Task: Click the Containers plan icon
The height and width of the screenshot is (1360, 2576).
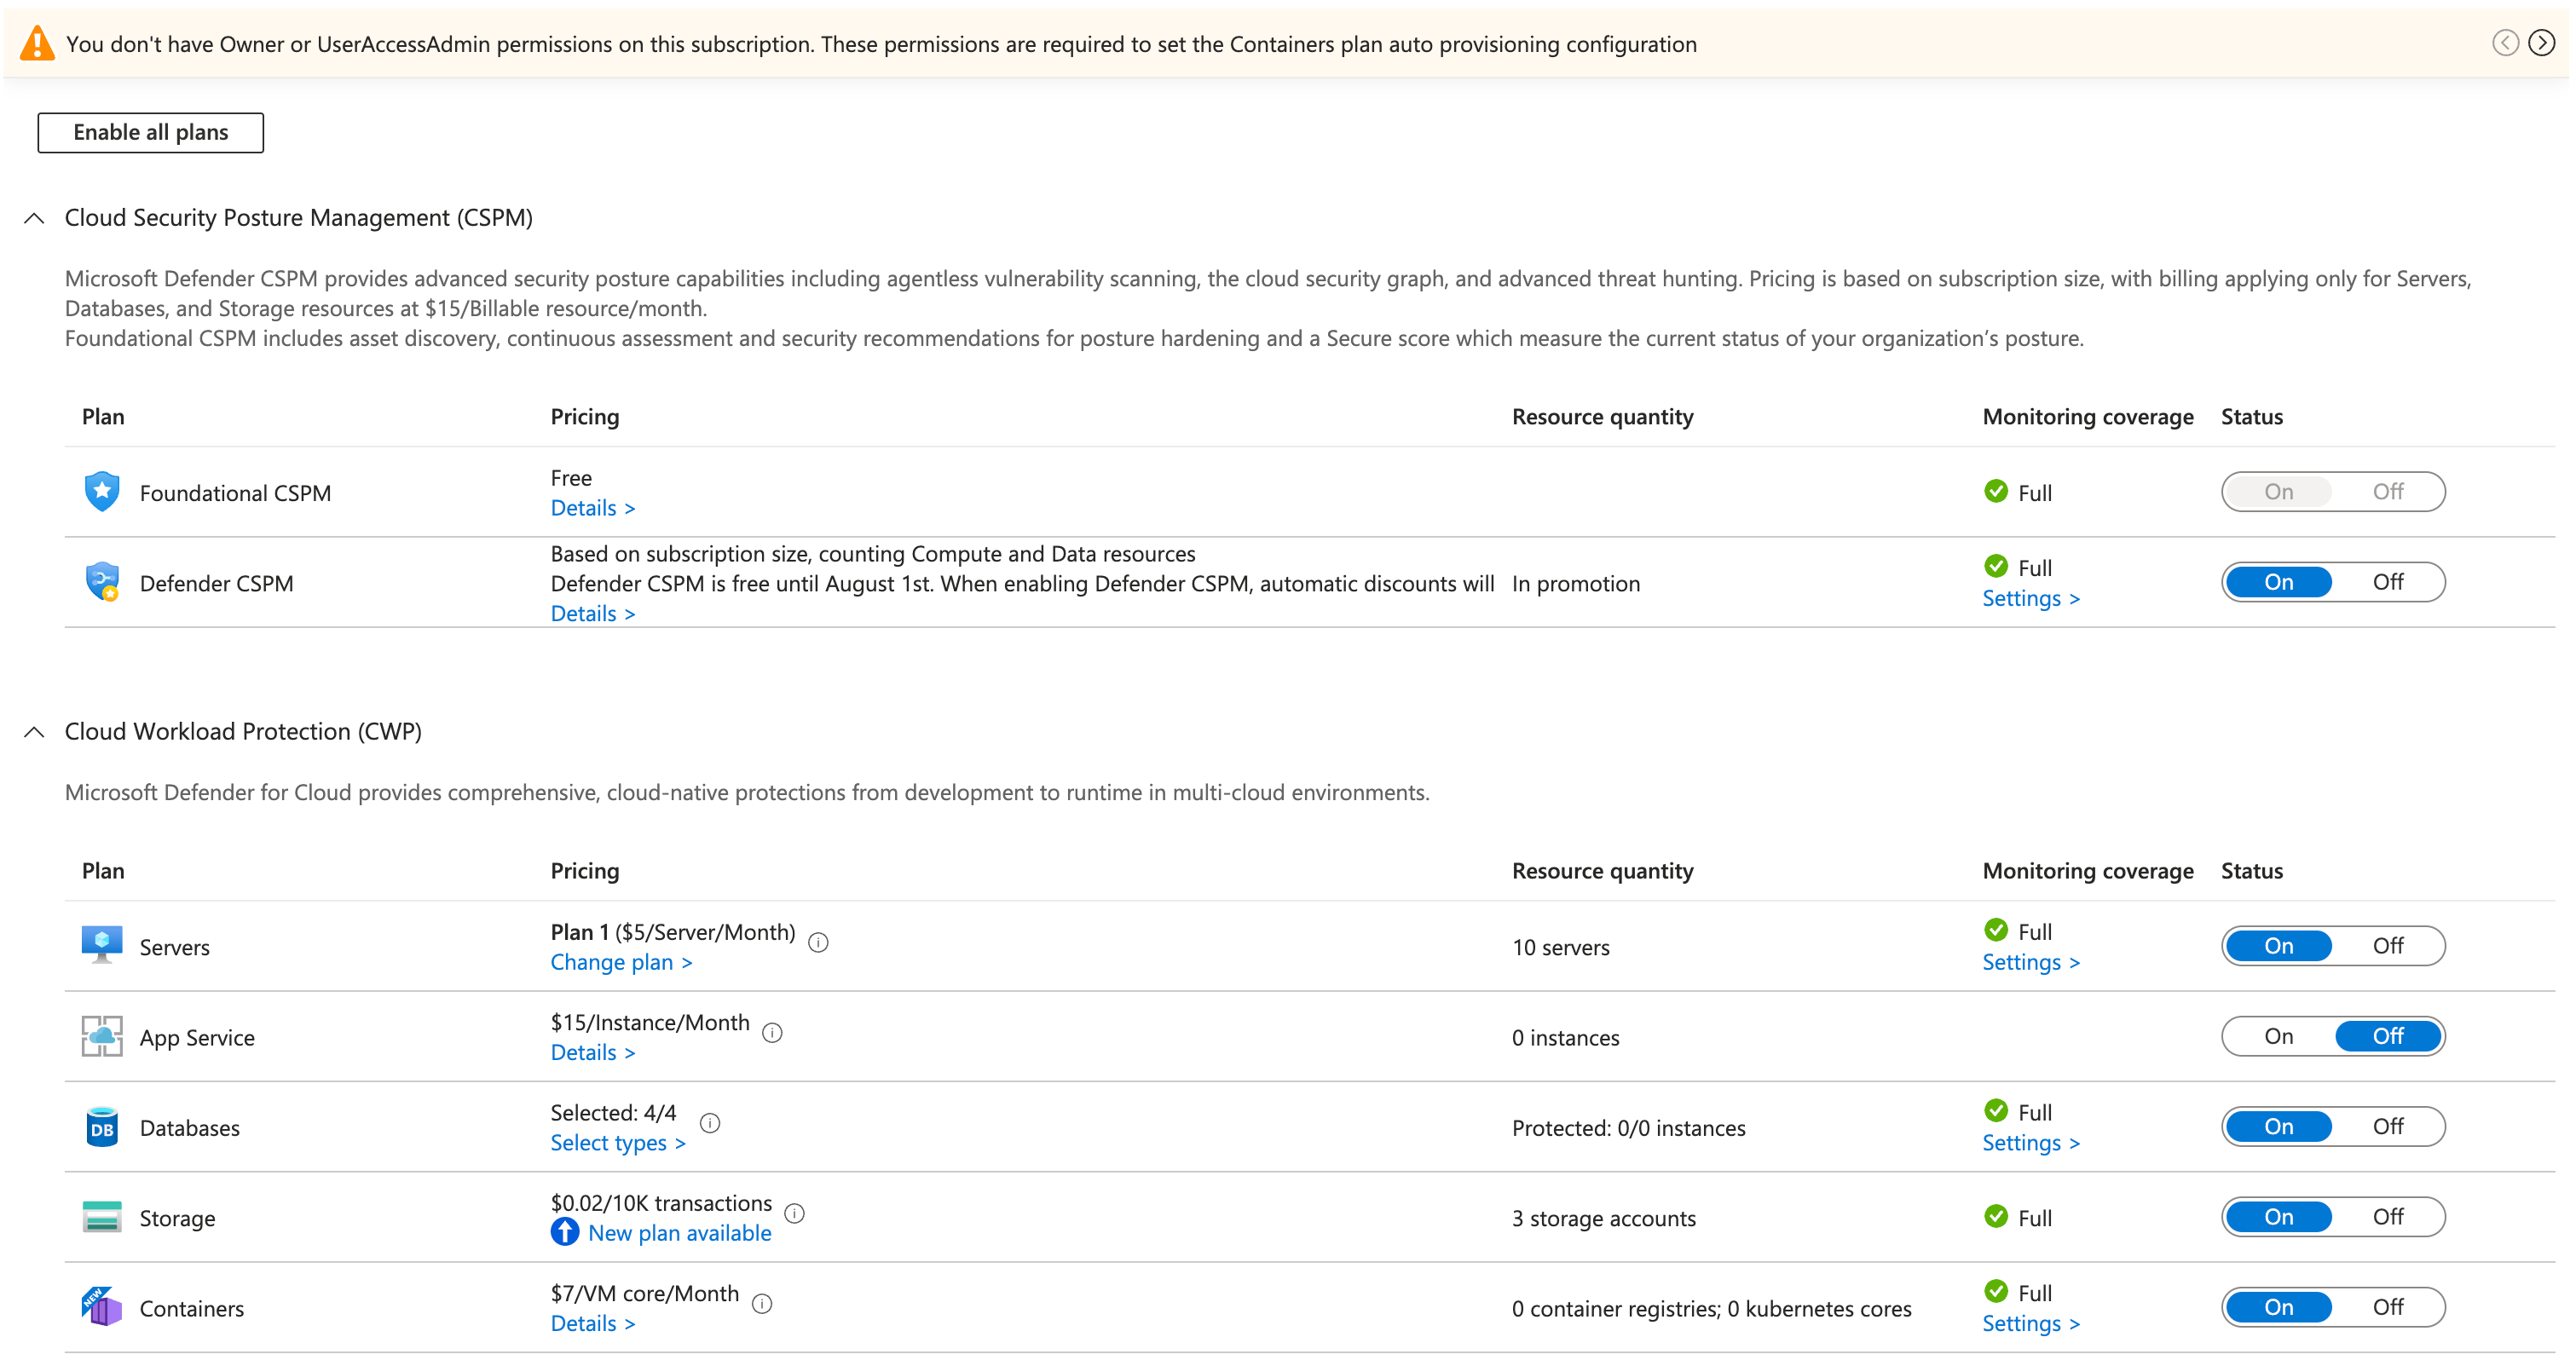Action: coord(102,1306)
